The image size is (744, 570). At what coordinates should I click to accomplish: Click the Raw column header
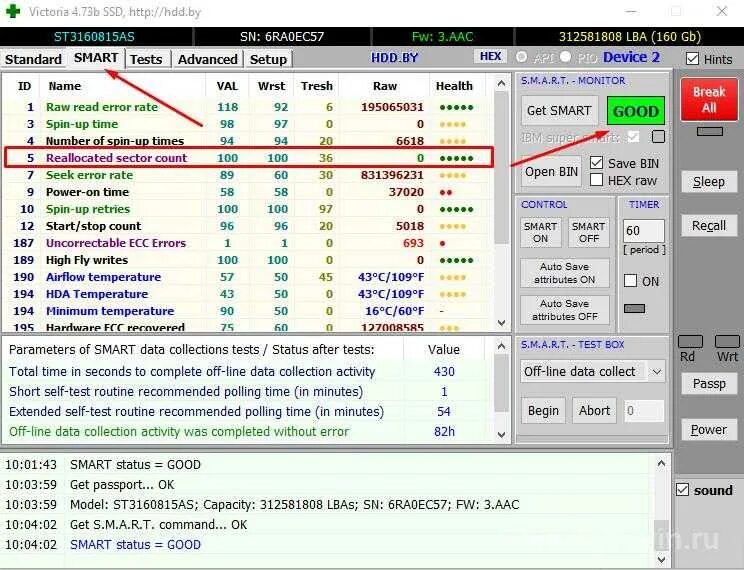point(385,86)
